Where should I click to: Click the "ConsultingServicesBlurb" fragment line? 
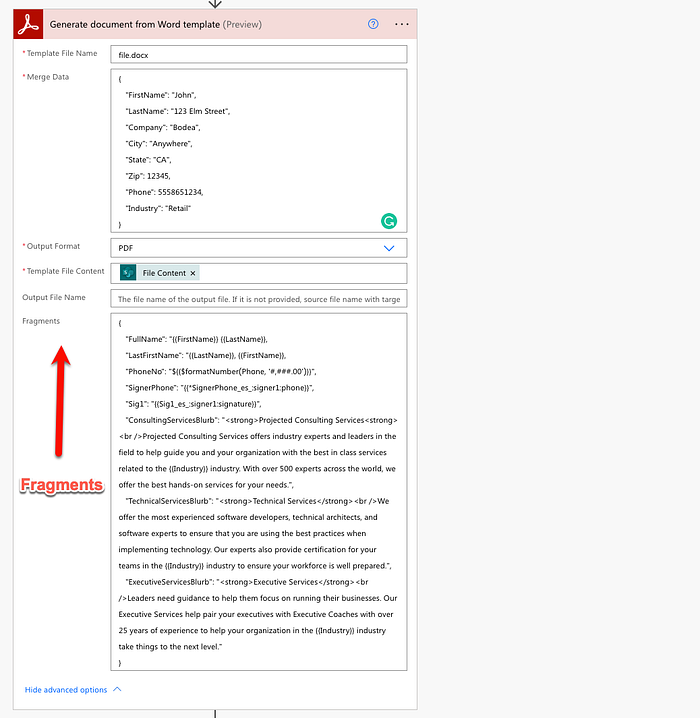point(261,420)
